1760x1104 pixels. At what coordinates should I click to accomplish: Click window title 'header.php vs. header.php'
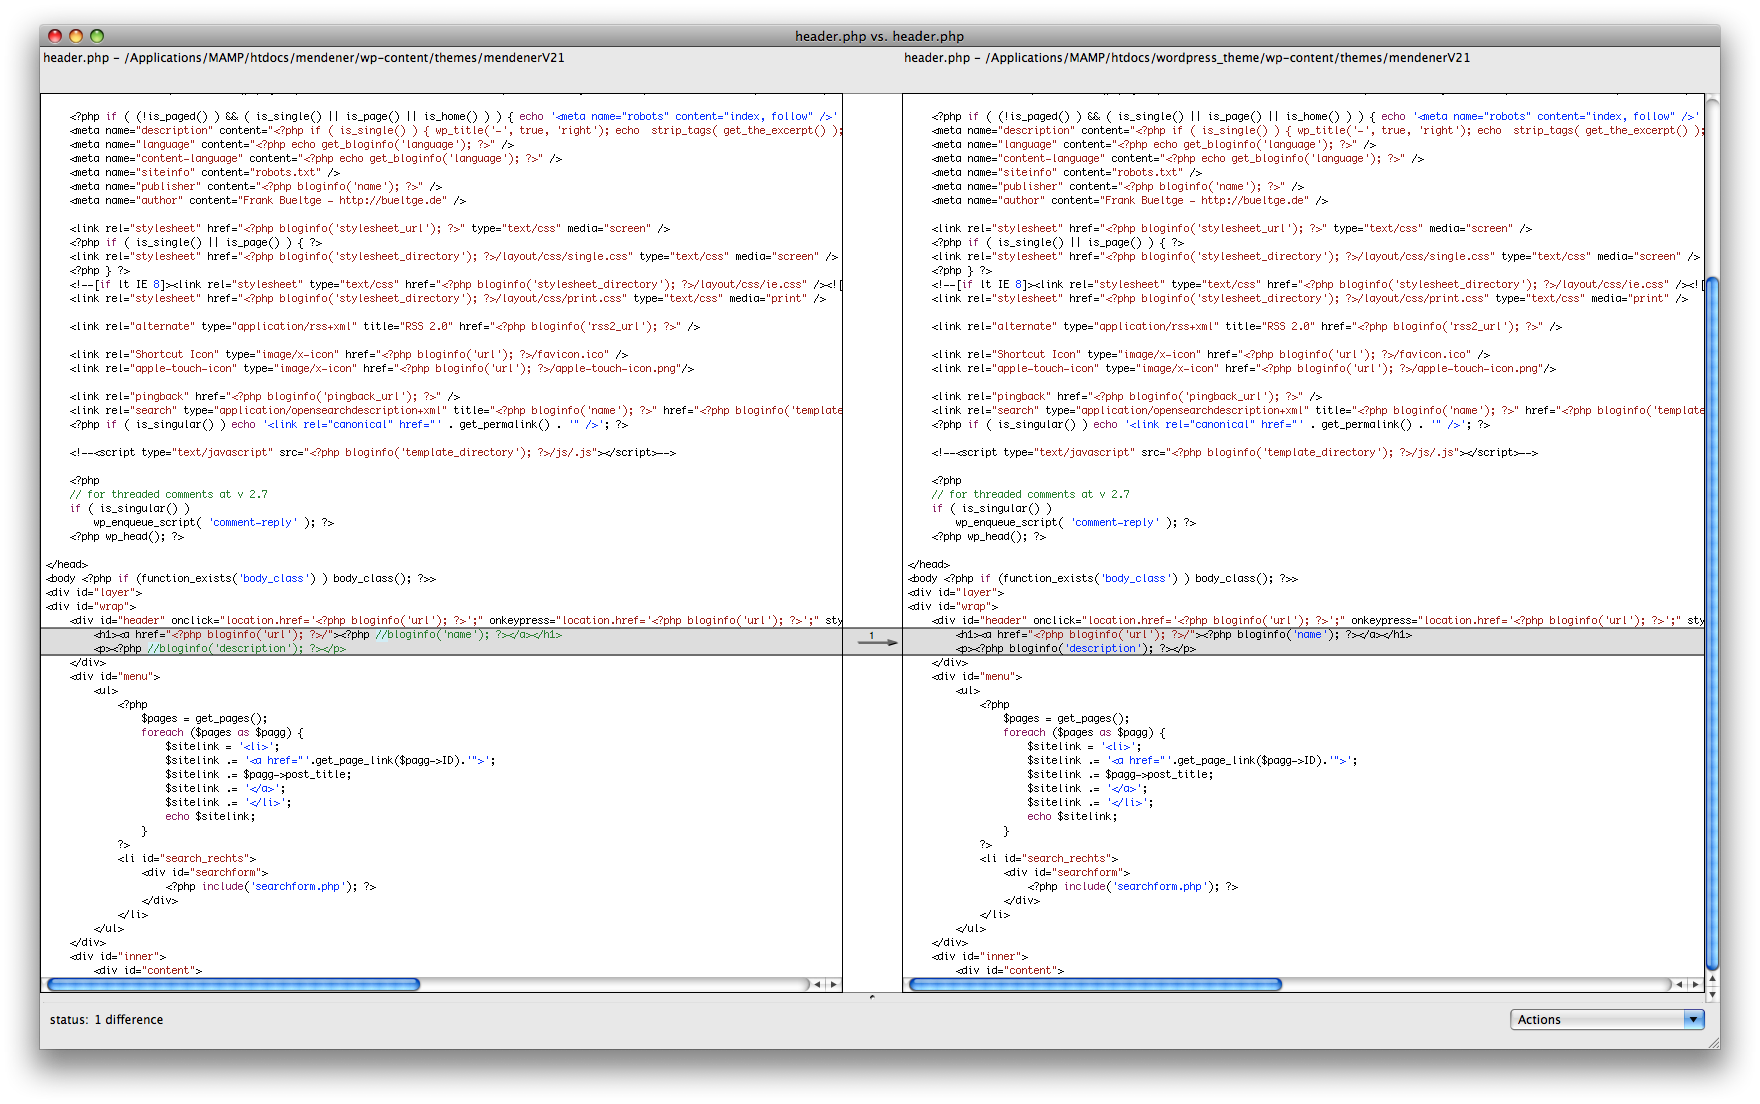click(x=880, y=36)
